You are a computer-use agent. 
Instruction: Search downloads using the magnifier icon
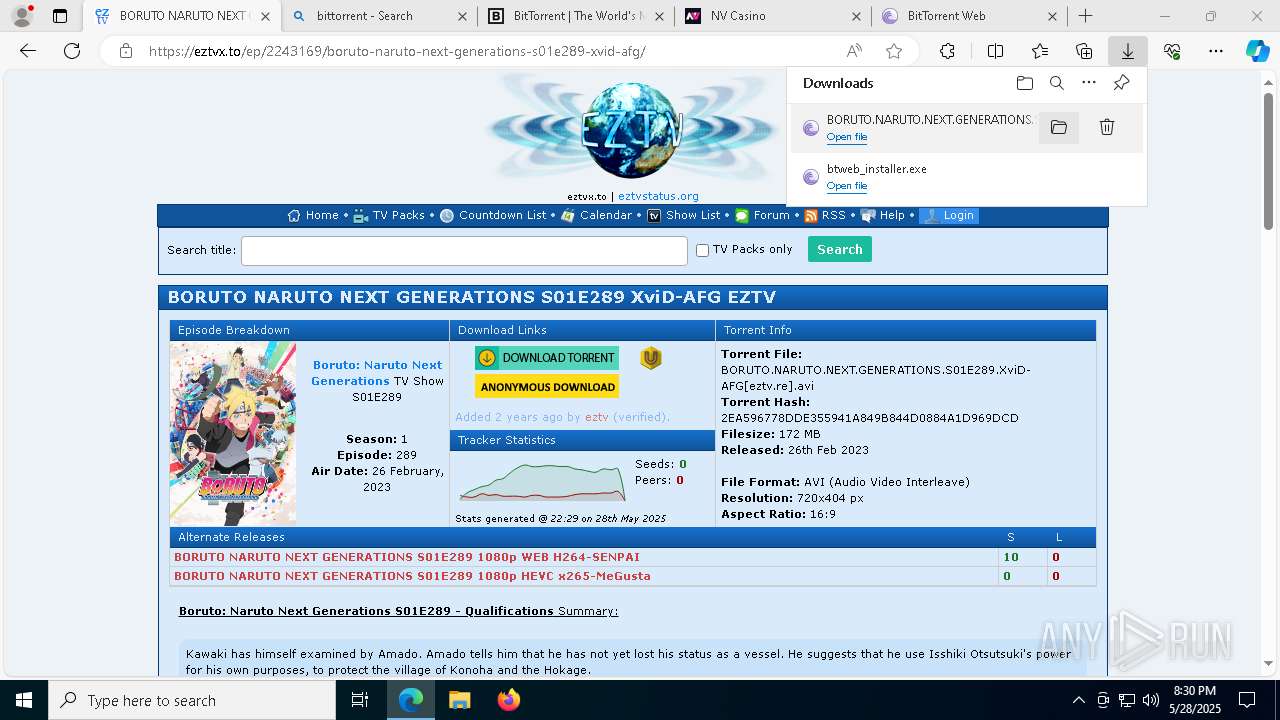click(1057, 83)
